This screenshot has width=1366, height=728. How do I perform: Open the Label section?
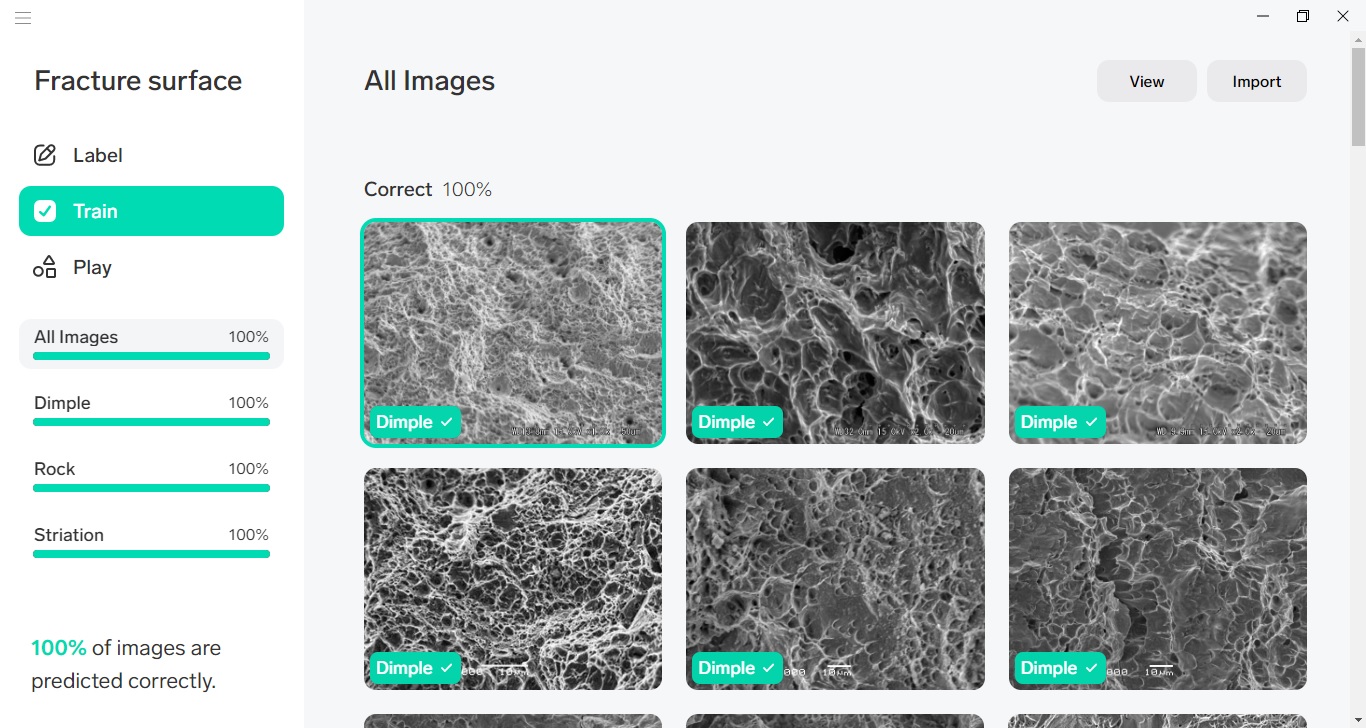(151, 155)
